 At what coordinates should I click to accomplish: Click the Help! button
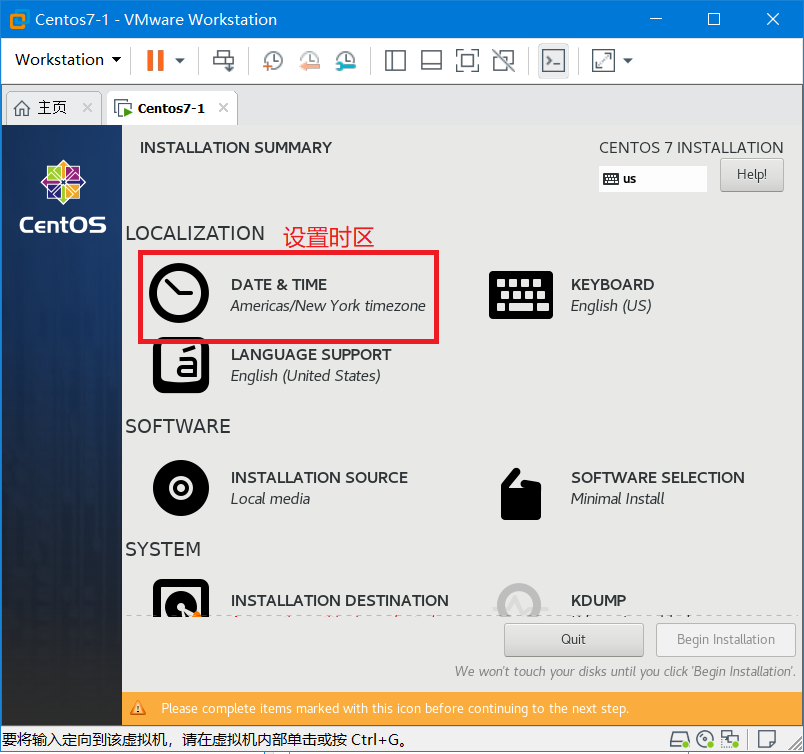pos(751,174)
